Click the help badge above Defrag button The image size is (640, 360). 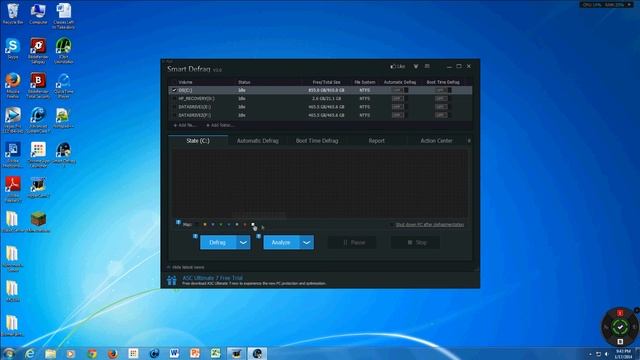tap(195, 236)
